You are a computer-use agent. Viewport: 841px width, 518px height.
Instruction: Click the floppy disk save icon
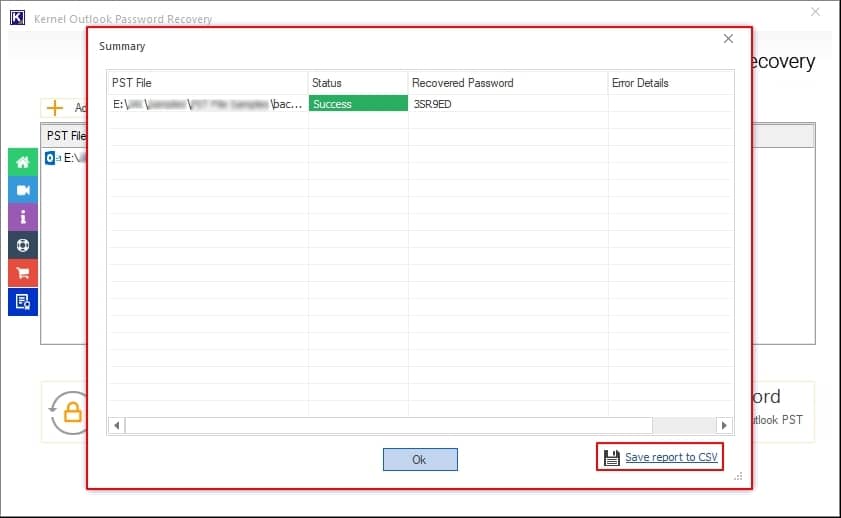[611, 457]
